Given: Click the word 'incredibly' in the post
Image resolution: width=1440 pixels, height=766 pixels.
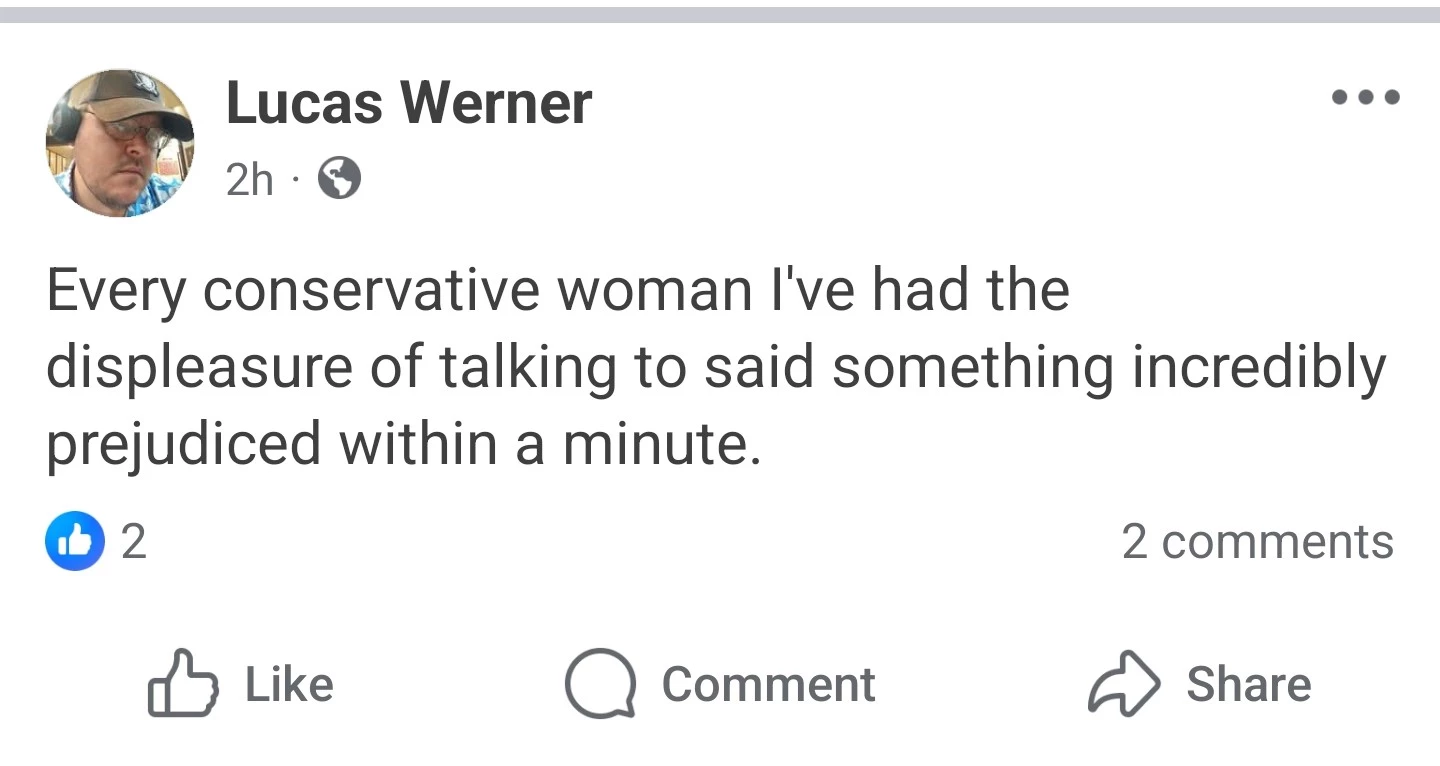Looking at the screenshot, I should (1259, 367).
